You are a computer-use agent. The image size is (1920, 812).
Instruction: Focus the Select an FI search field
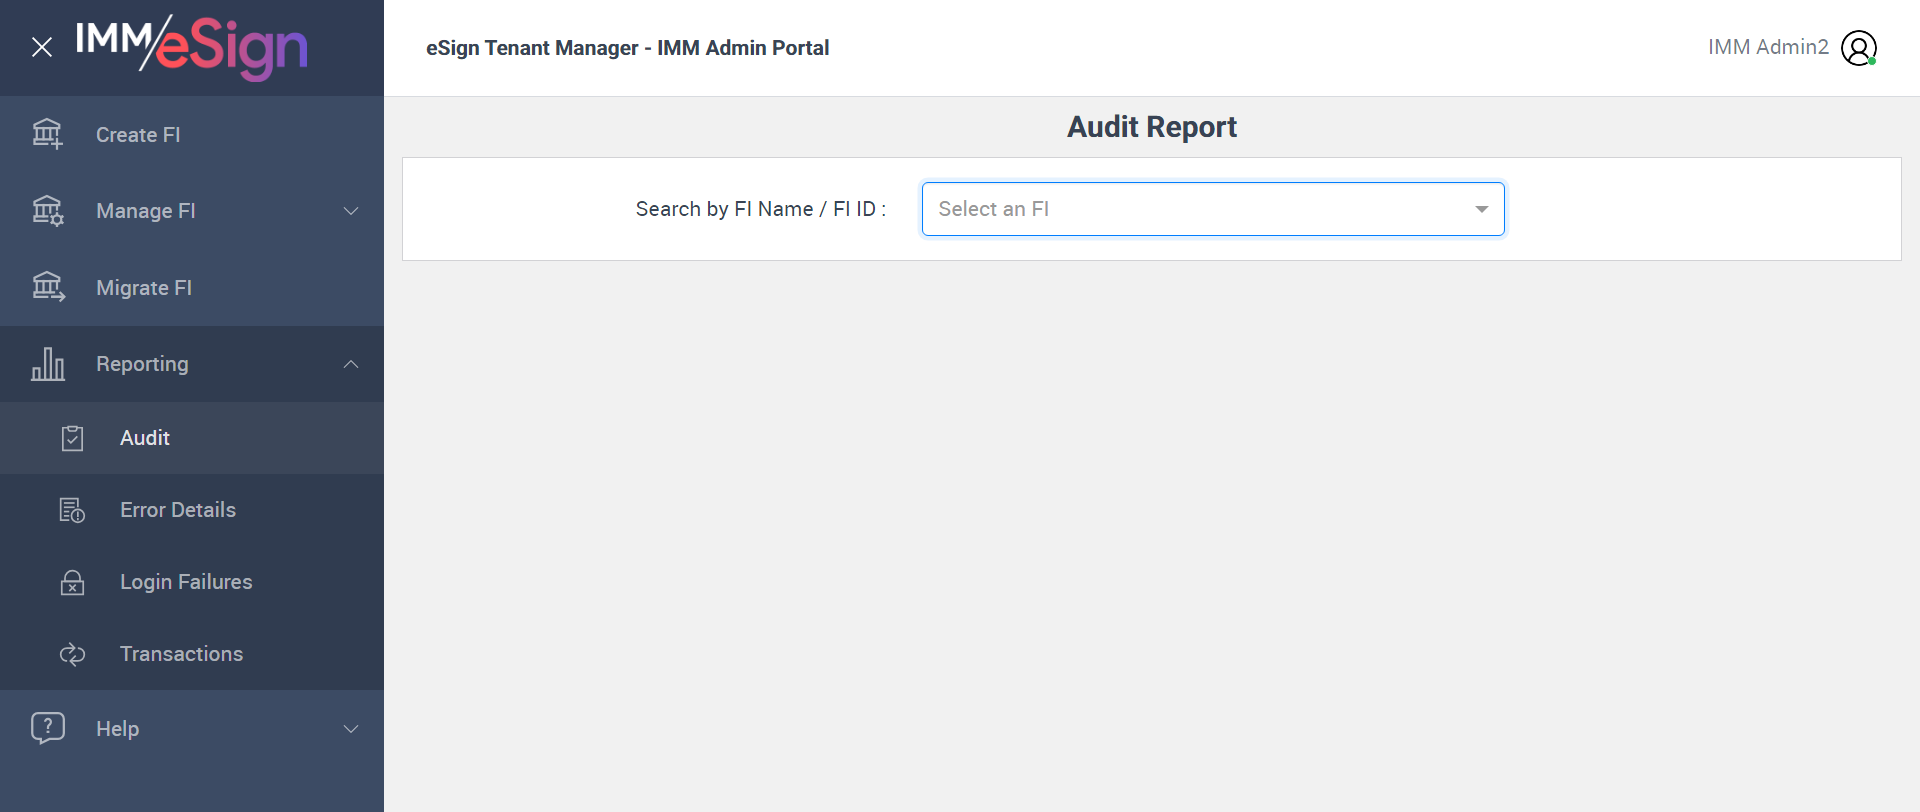pos(1190,209)
